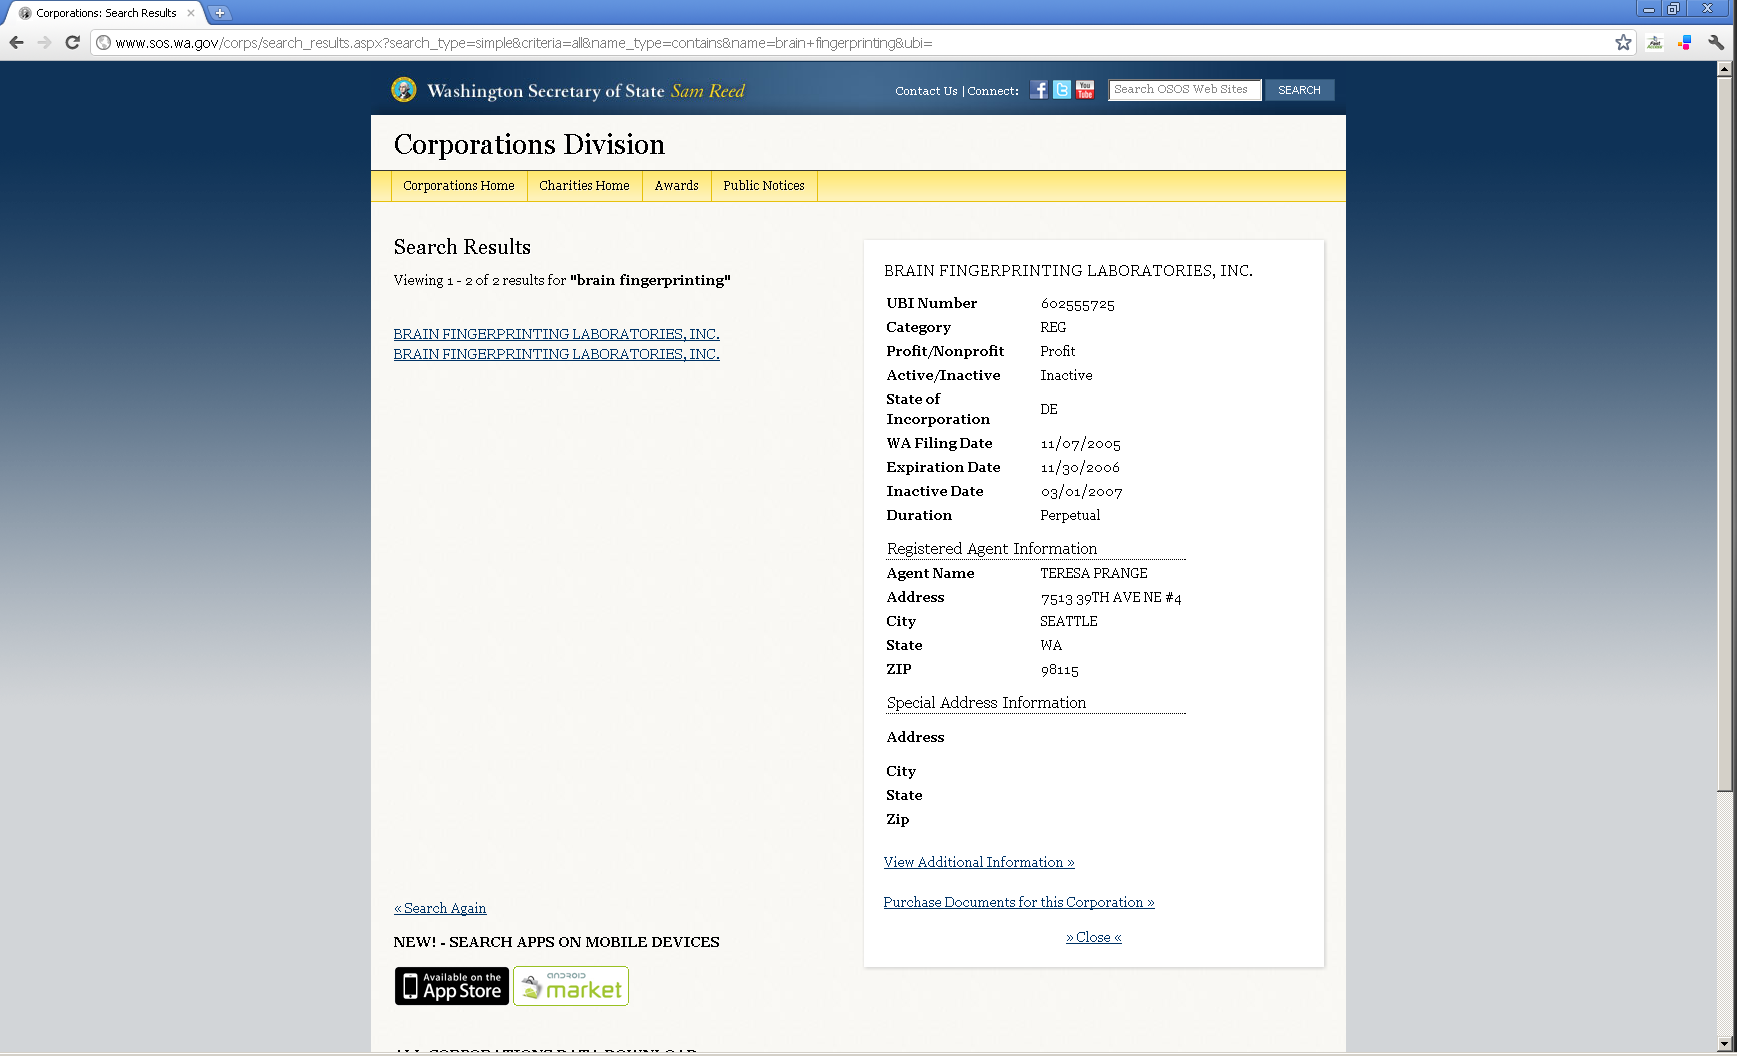The image size is (1737, 1056).
Task: Click the Expiration Date value 11/30/2006
Action: point(1080,468)
